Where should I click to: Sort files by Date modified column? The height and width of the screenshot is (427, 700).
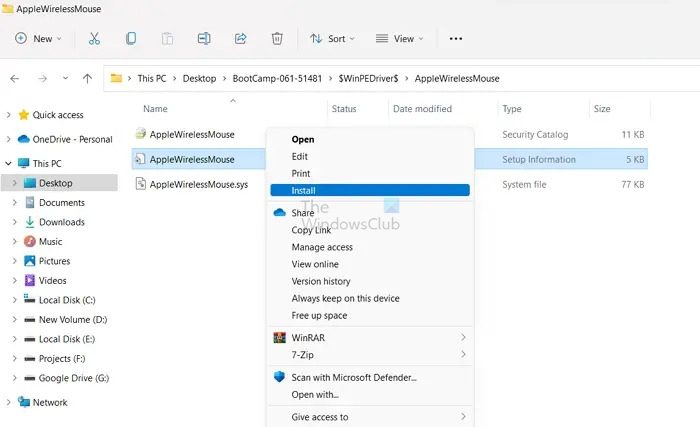point(422,108)
